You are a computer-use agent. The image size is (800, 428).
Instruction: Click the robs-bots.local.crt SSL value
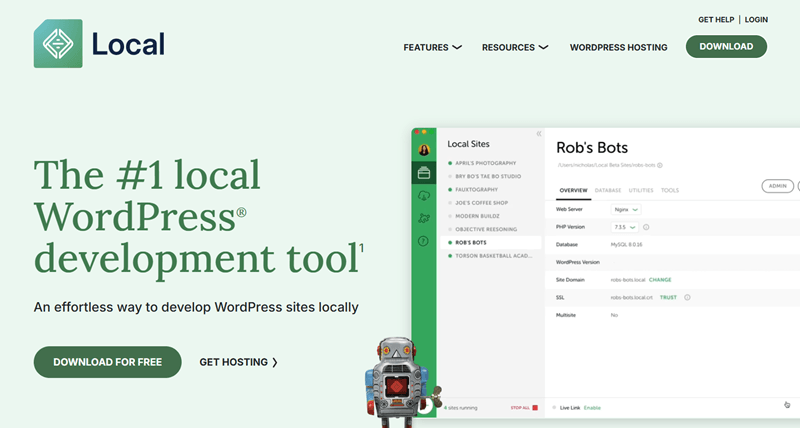[x=632, y=297]
